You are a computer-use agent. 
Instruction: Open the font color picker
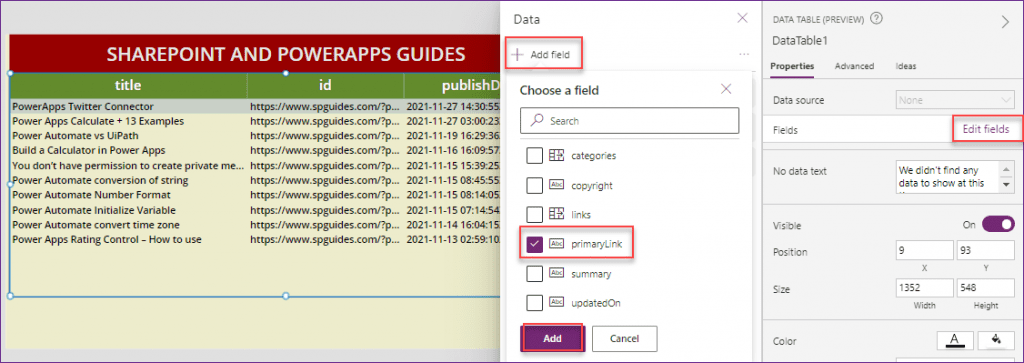pos(955,340)
